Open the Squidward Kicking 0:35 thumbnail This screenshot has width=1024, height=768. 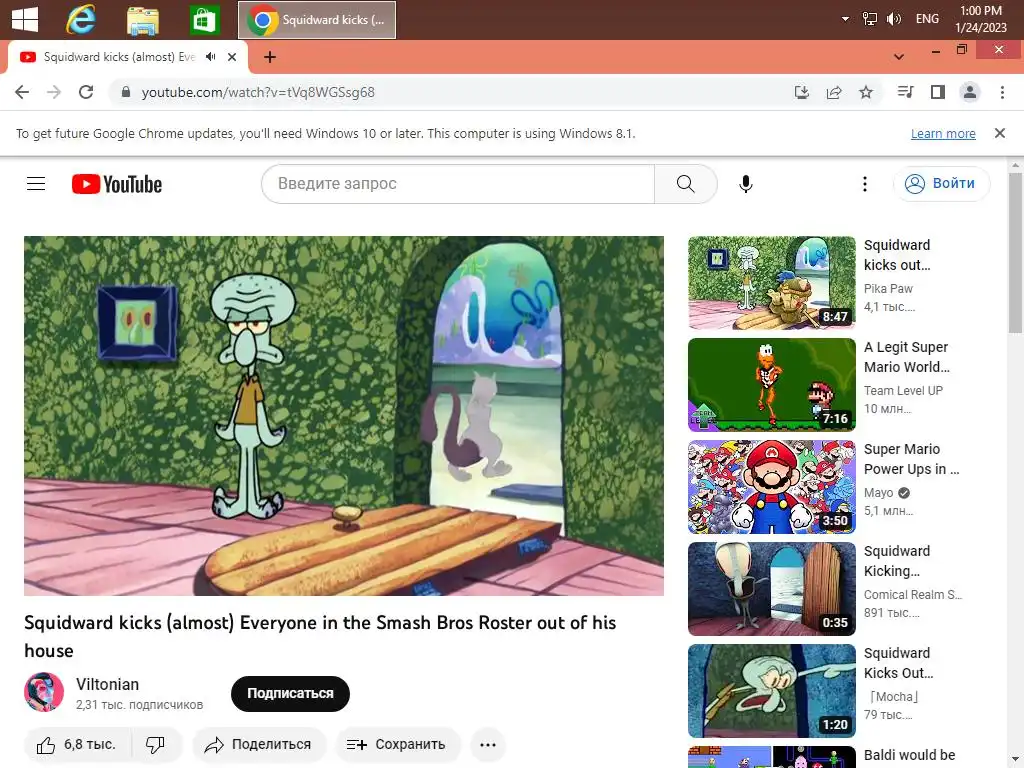(771, 588)
